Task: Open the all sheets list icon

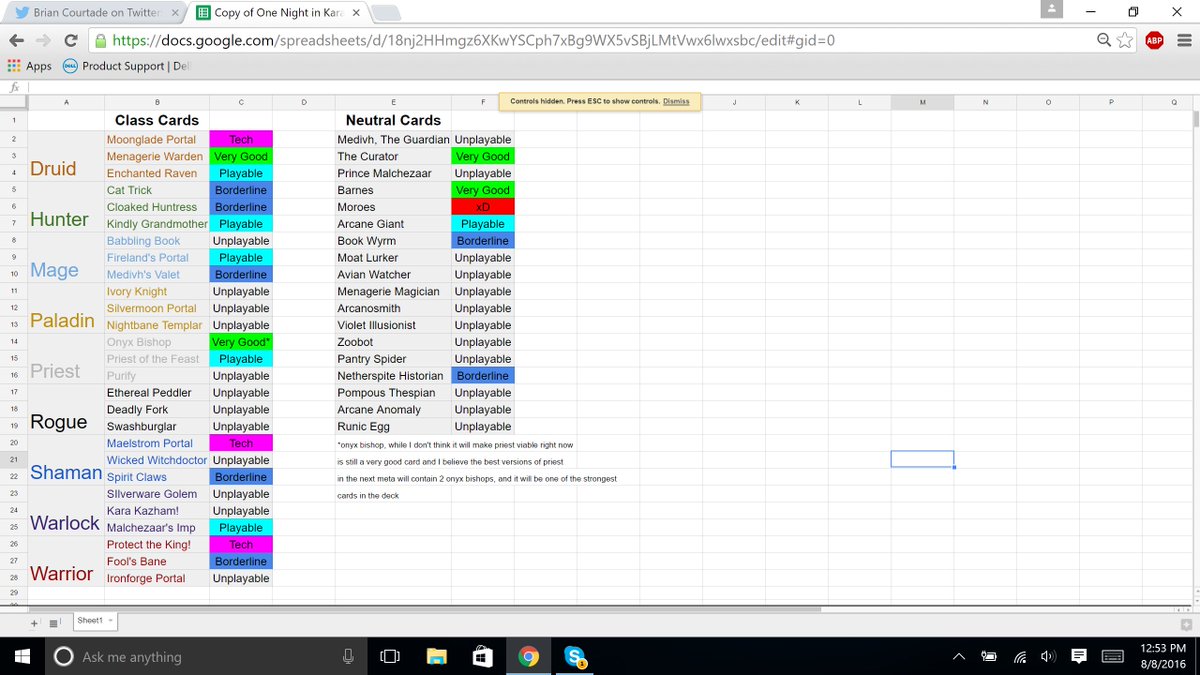Action: (x=54, y=623)
